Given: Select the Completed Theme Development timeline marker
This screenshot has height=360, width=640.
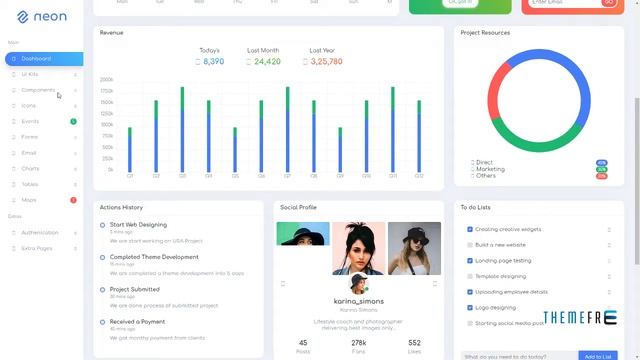Looking at the screenshot, I should 102,258.
